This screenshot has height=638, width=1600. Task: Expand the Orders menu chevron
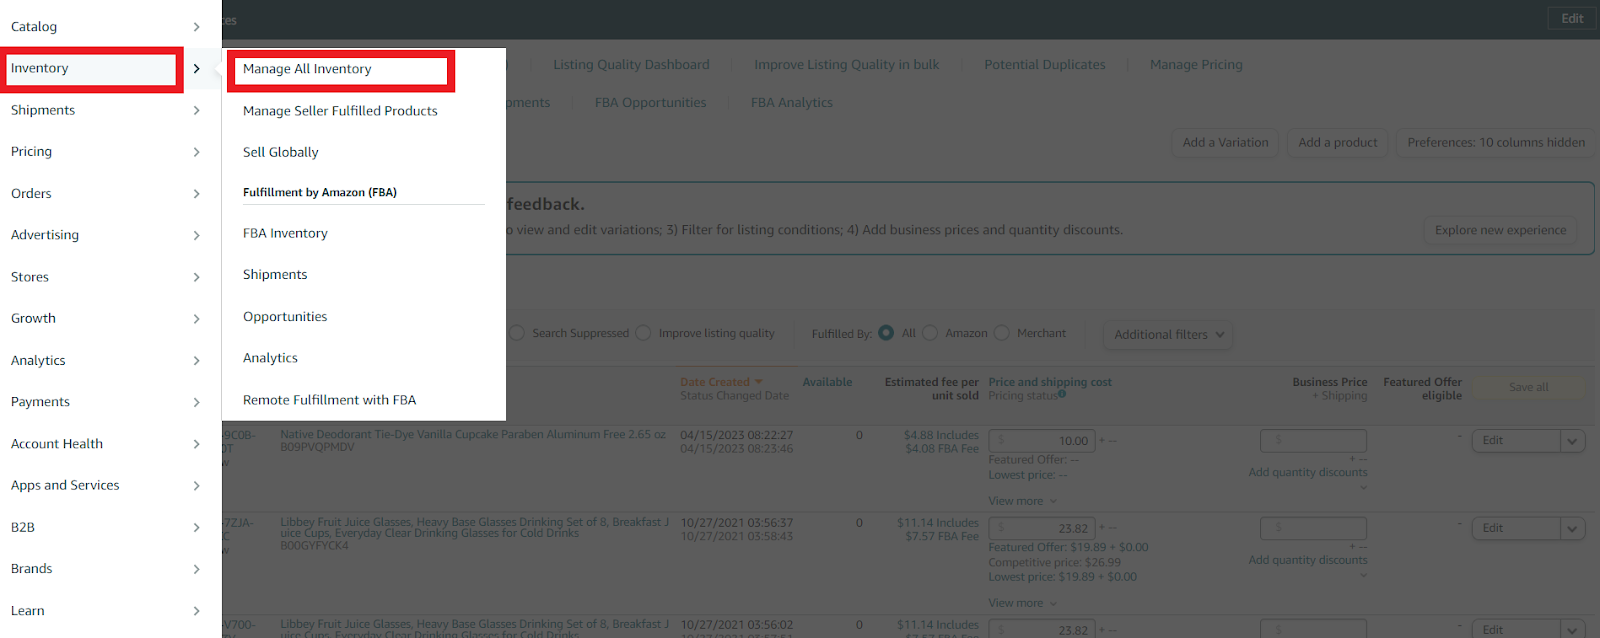(196, 194)
